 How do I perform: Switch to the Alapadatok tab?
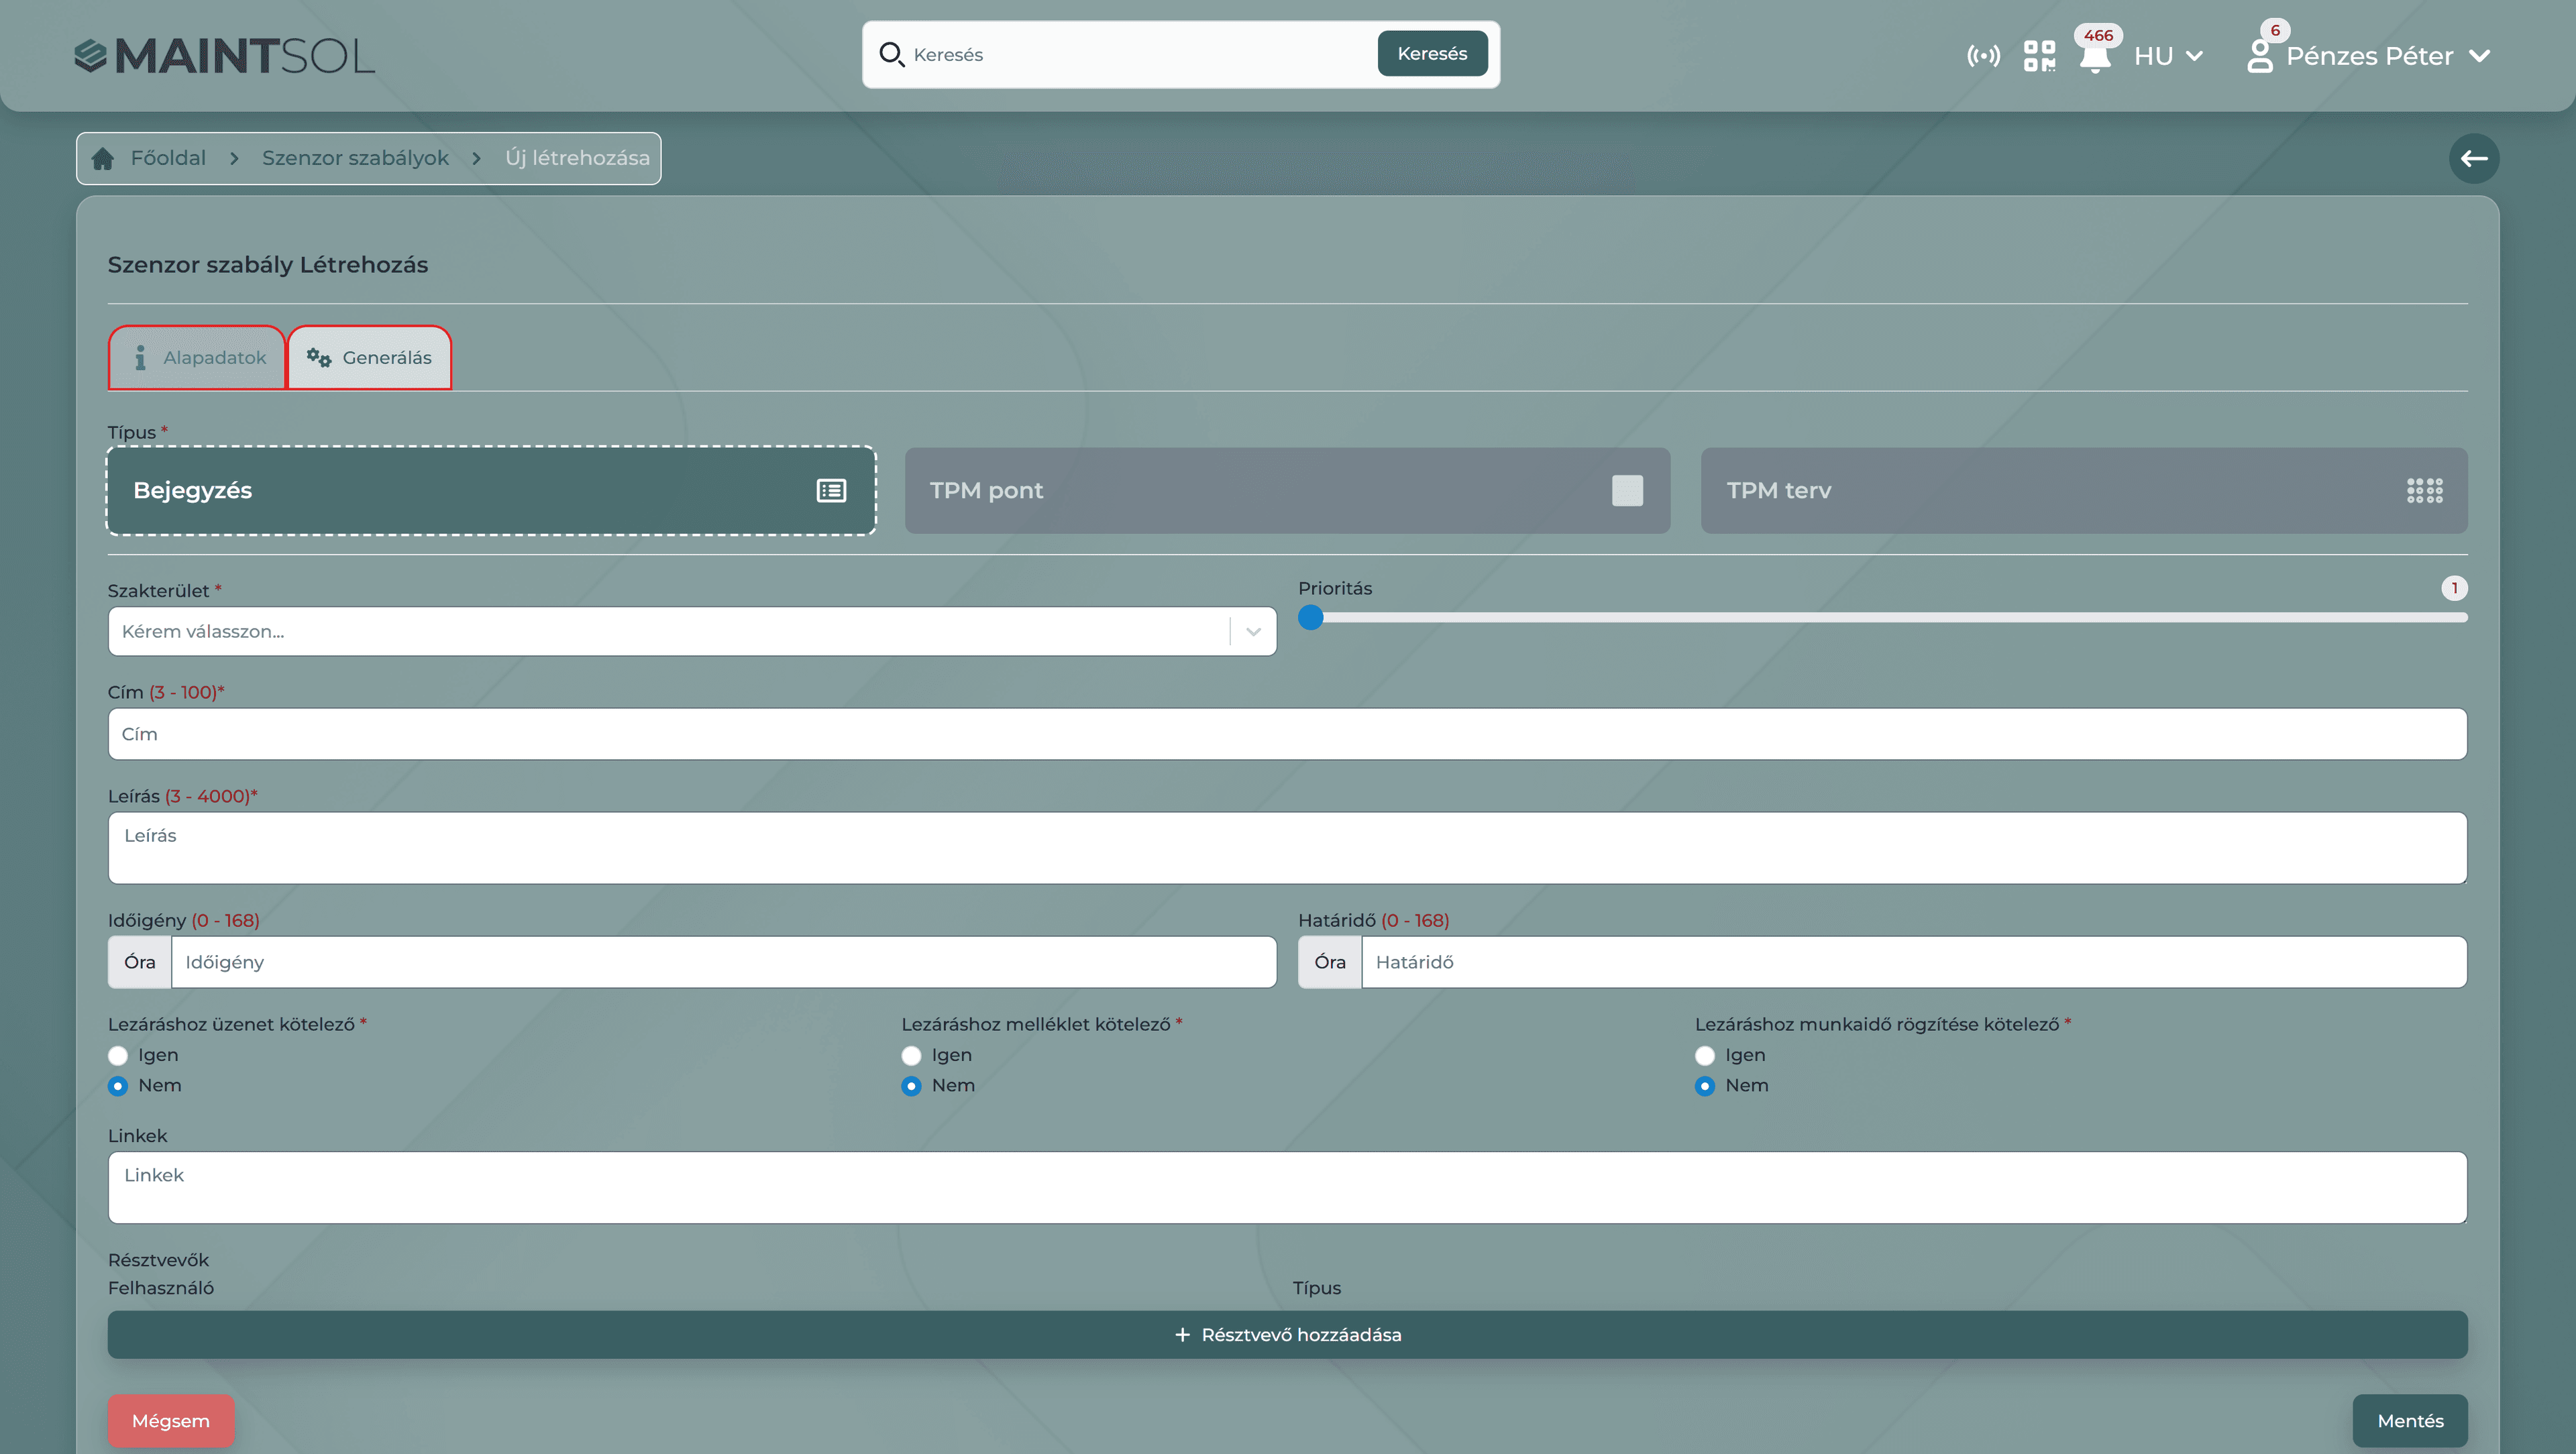click(197, 358)
